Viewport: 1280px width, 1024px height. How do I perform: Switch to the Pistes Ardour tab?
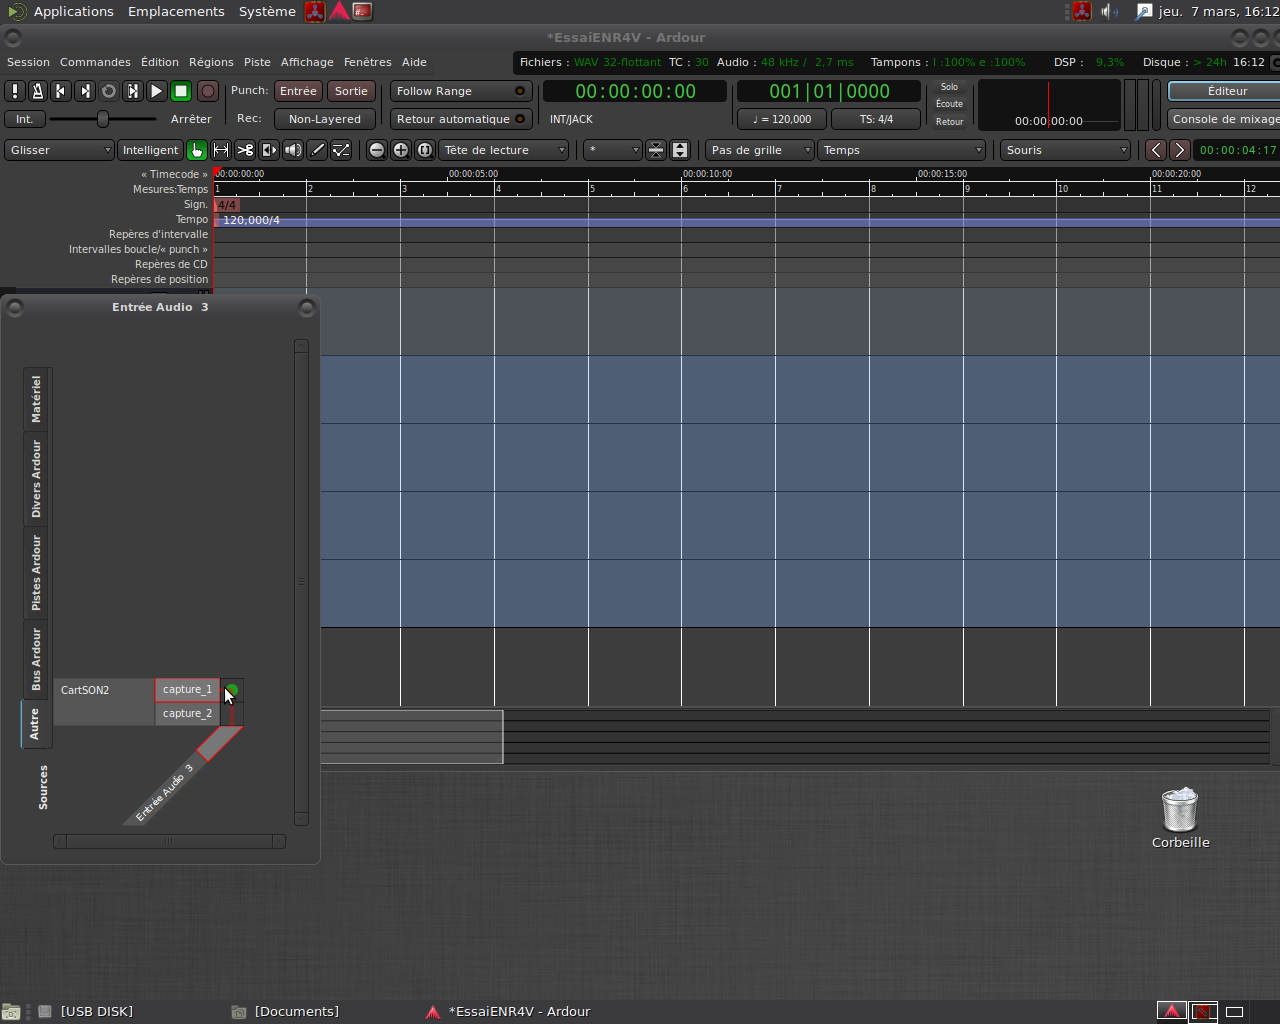pyautogui.click(x=37, y=572)
